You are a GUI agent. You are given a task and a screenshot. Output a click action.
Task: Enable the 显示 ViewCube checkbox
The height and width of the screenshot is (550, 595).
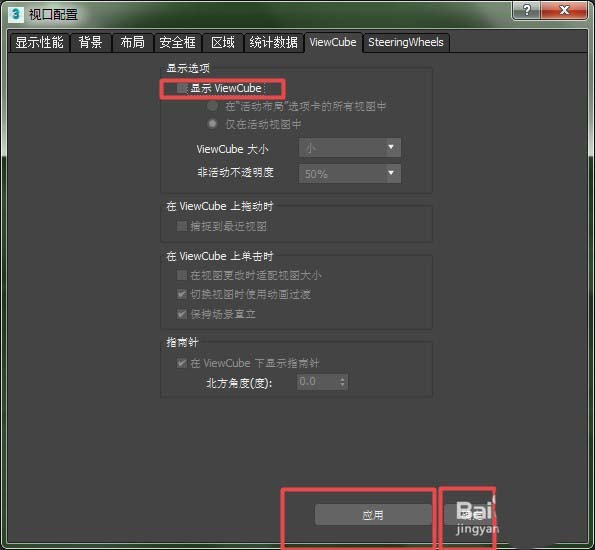tap(182, 89)
